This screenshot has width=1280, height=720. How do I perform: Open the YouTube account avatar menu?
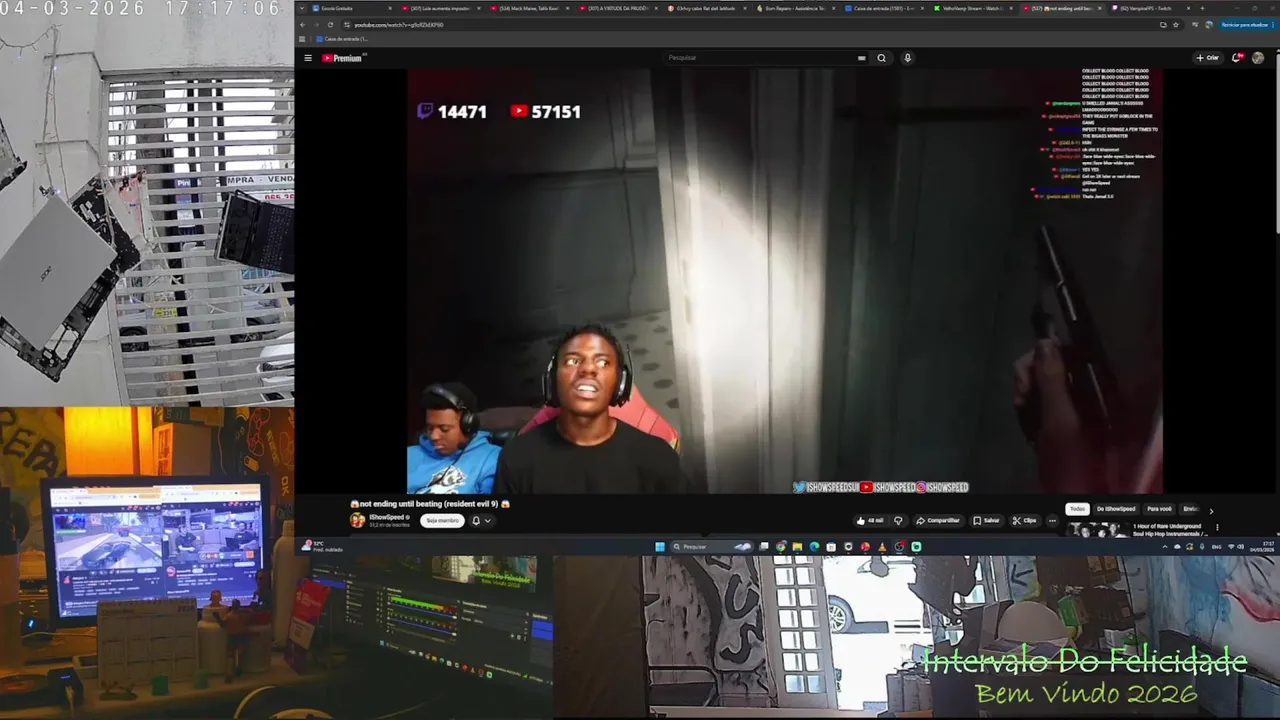(x=1258, y=57)
